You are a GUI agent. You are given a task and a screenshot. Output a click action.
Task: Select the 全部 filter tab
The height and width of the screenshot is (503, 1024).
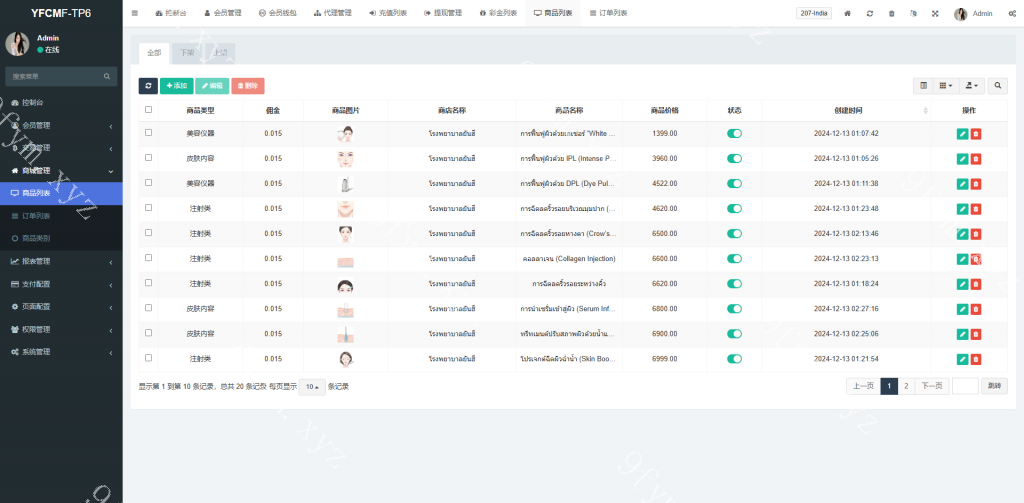pos(154,54)
